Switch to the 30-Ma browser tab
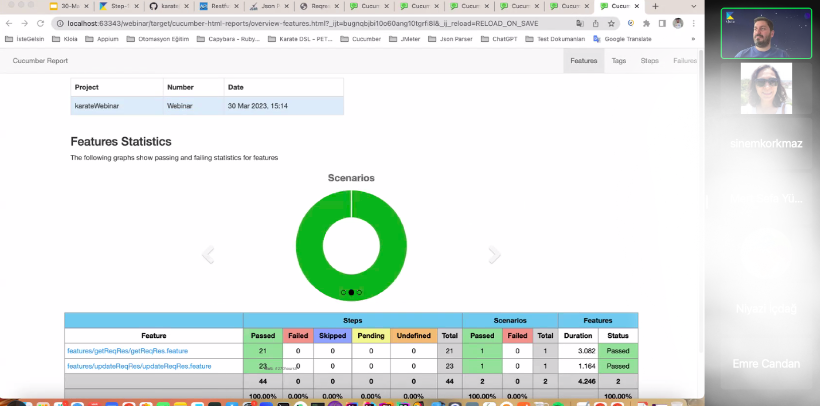Screen dimensions: 820x406 [x=71, y=6]
